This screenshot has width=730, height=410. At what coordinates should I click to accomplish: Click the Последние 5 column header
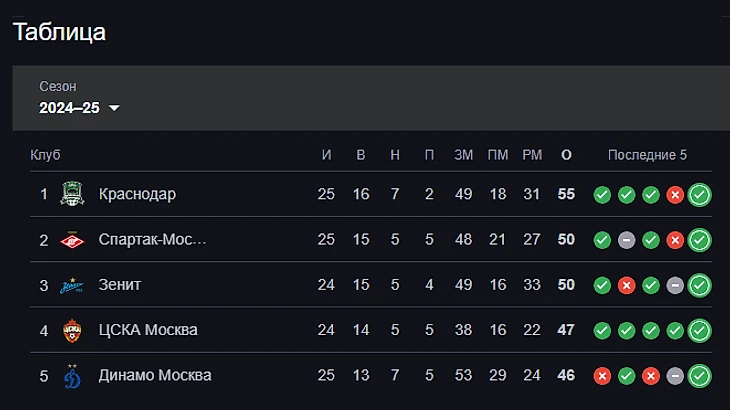(x=647, y=155)
